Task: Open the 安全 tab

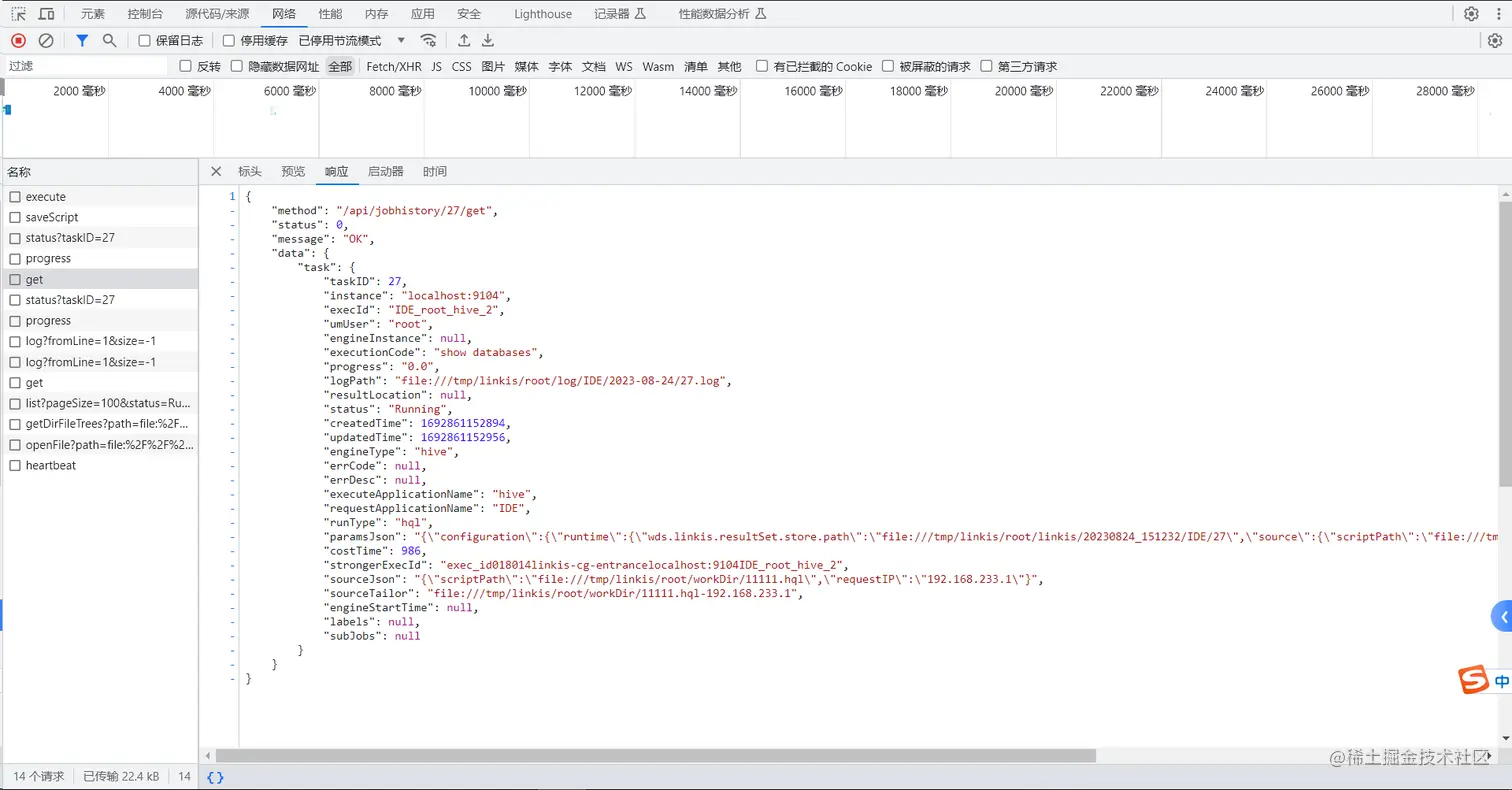Action: (x=469, y=14)
